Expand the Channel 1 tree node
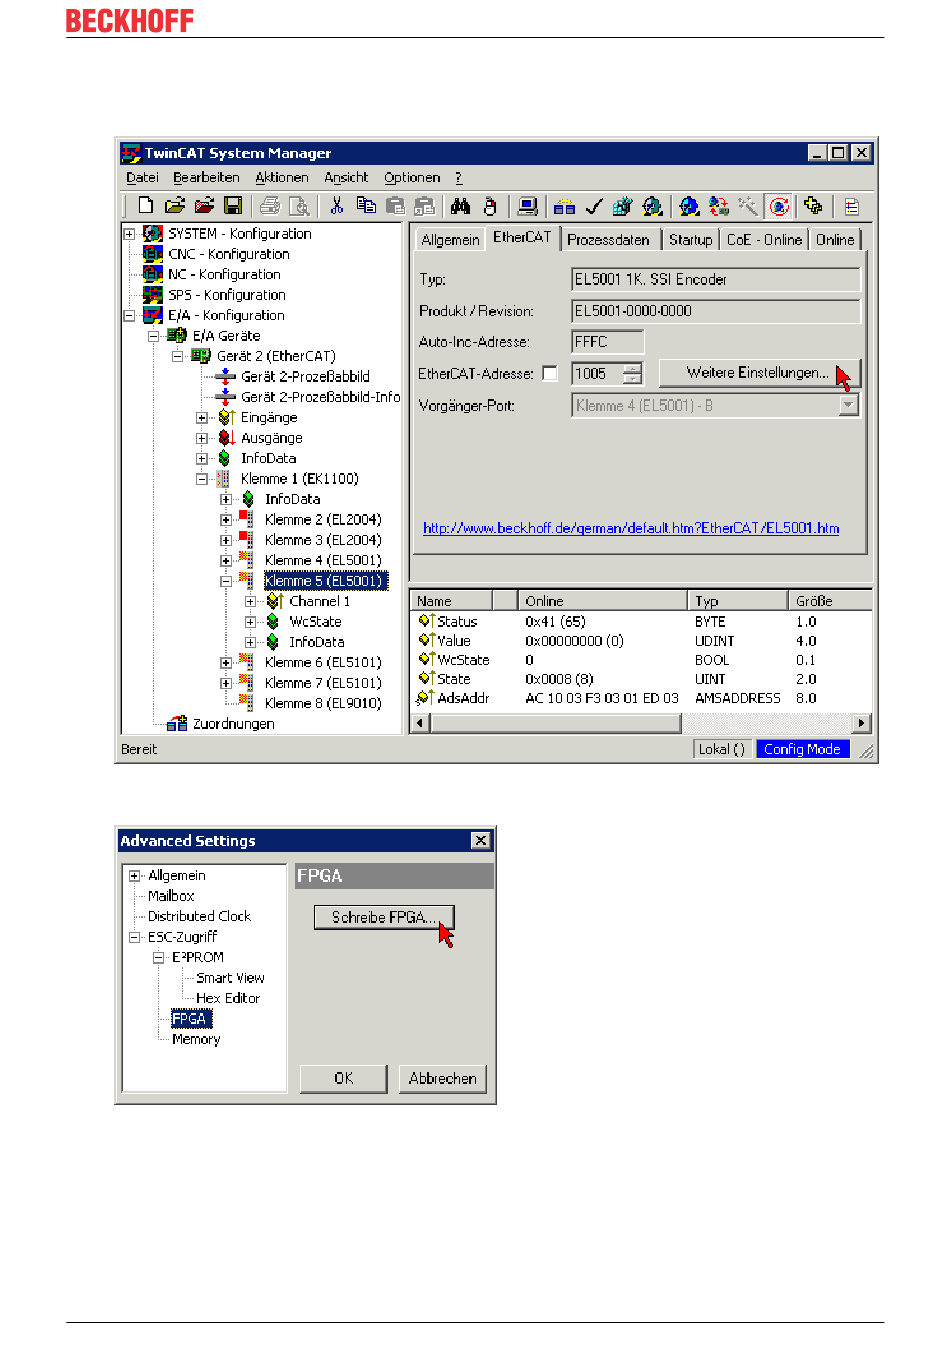 point(250,601)
